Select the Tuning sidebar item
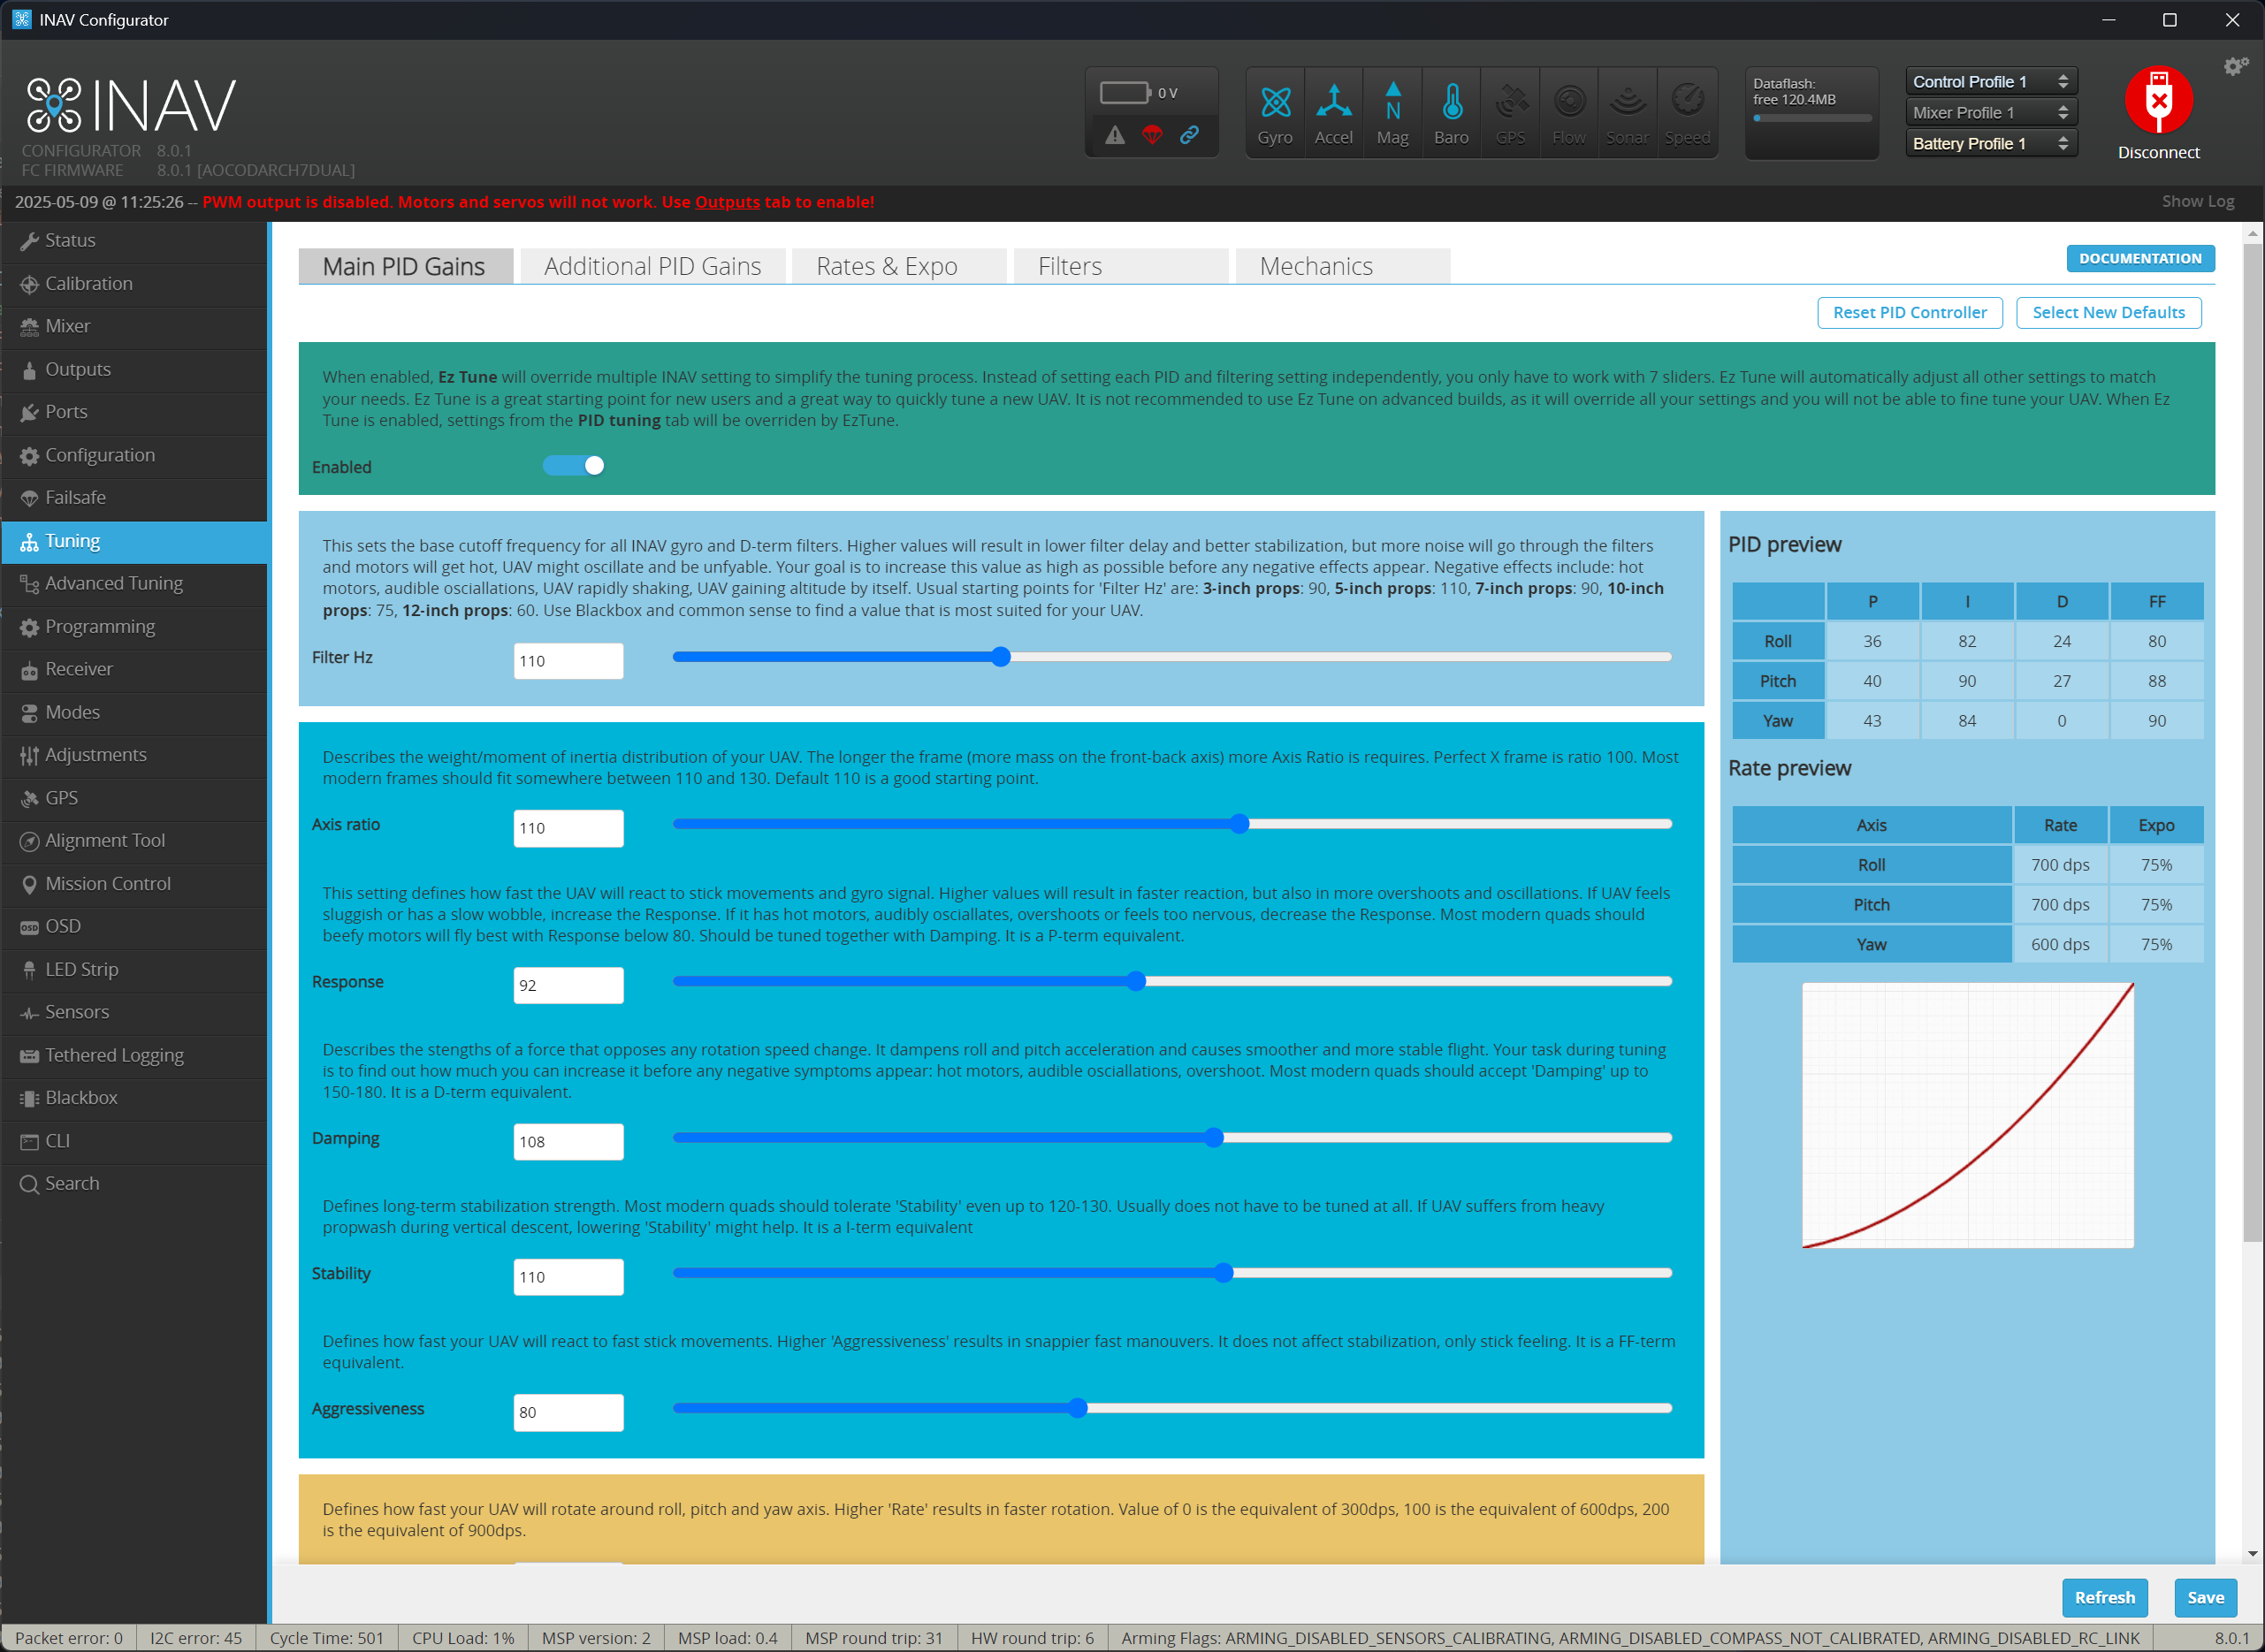This screenshot has width=2265, height=1652. pyautogui.click(x=134, y=541)
